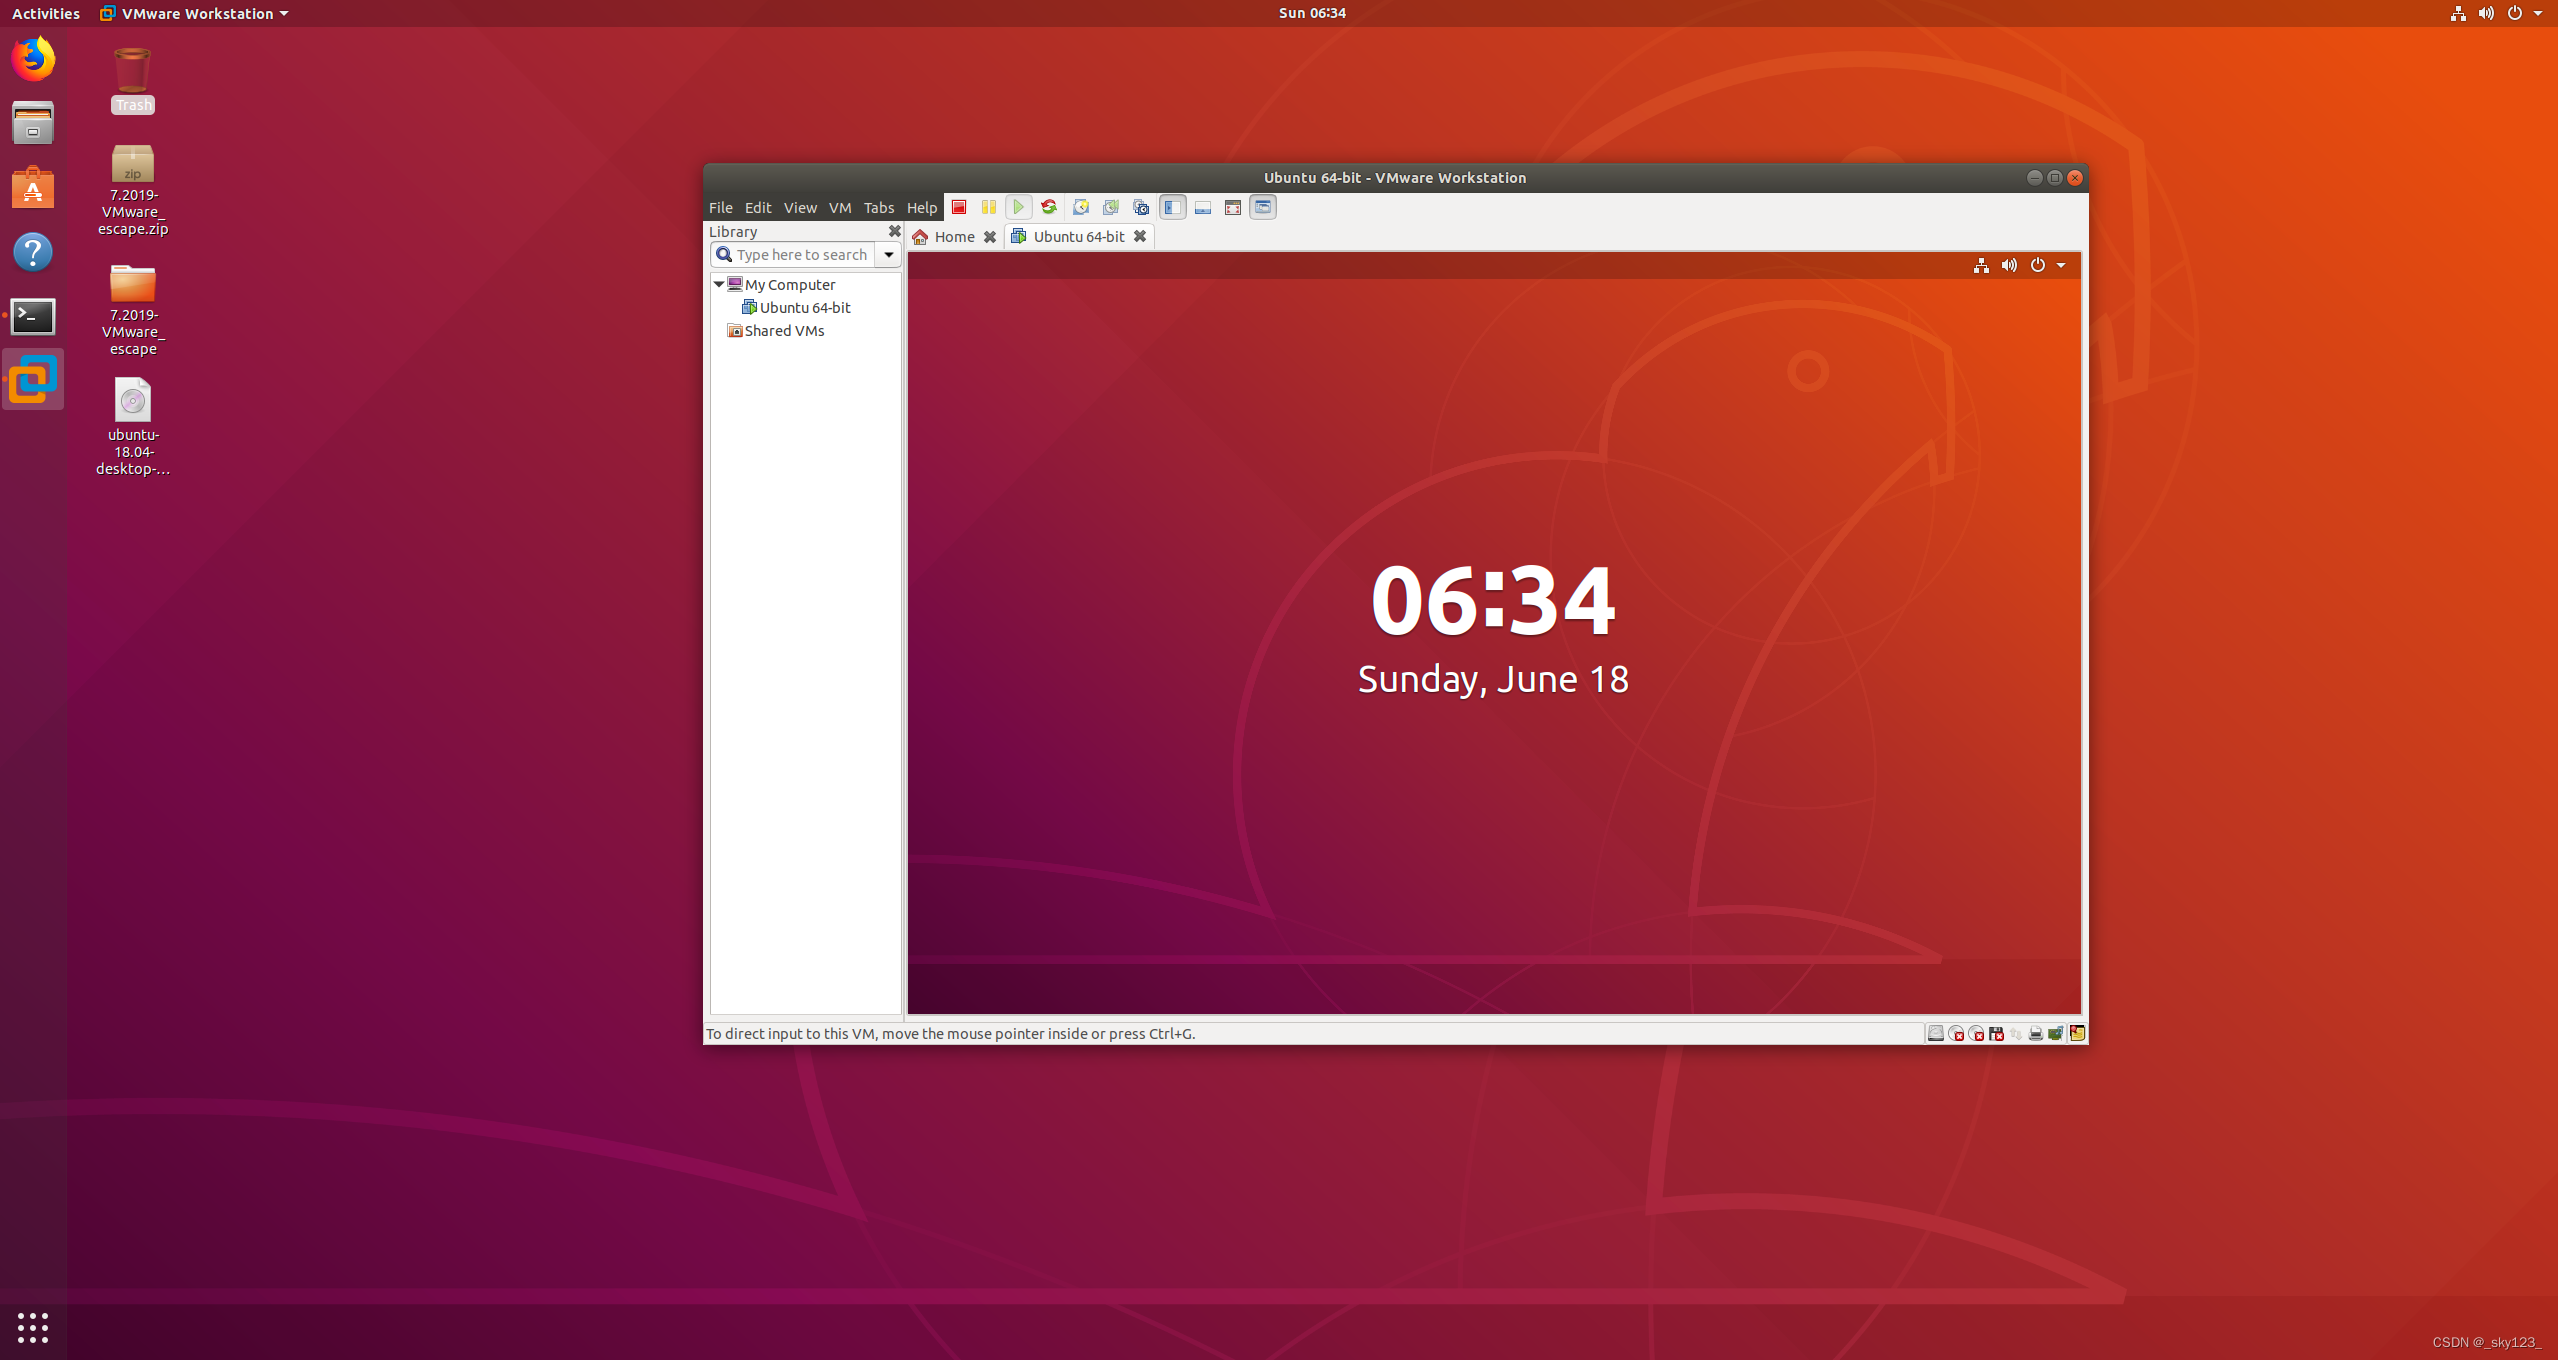
Task: Close the Home tab
Action: (x=990, y=237)
